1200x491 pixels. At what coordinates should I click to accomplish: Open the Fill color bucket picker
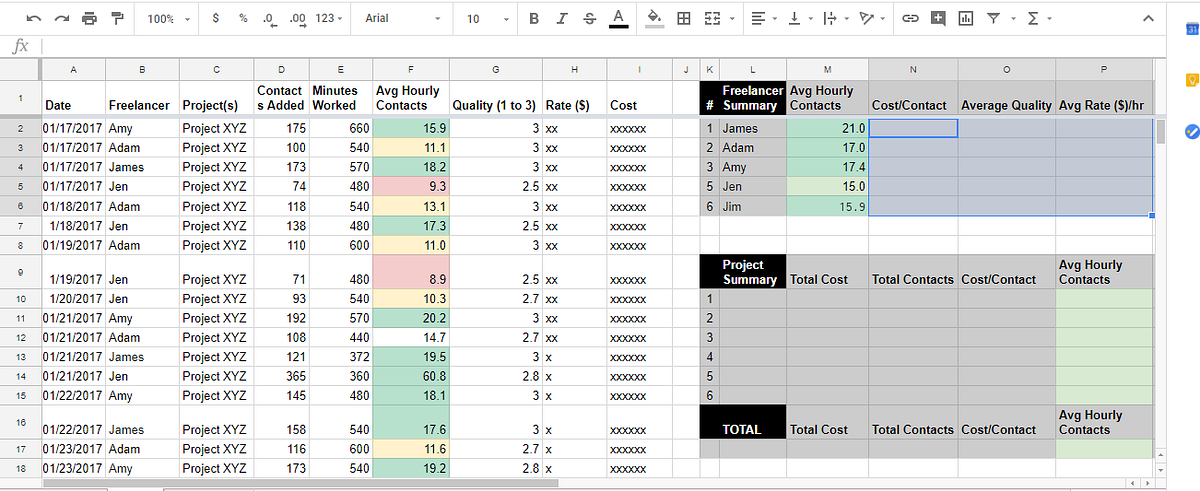pyautogui.click(x=655, y=19)
